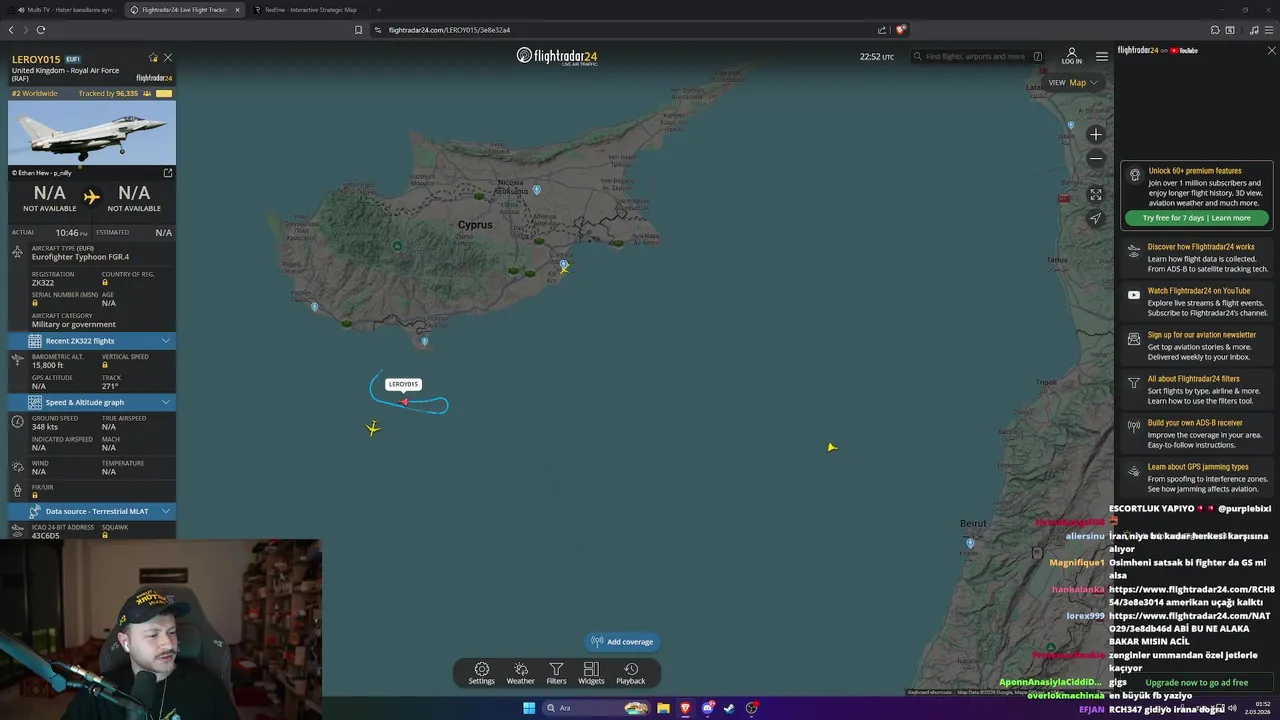Open Sign up for aviation newsletter link
The width and height of the screenshot is (1280, 720).
pyautogui.click(x=1197, y=346)
